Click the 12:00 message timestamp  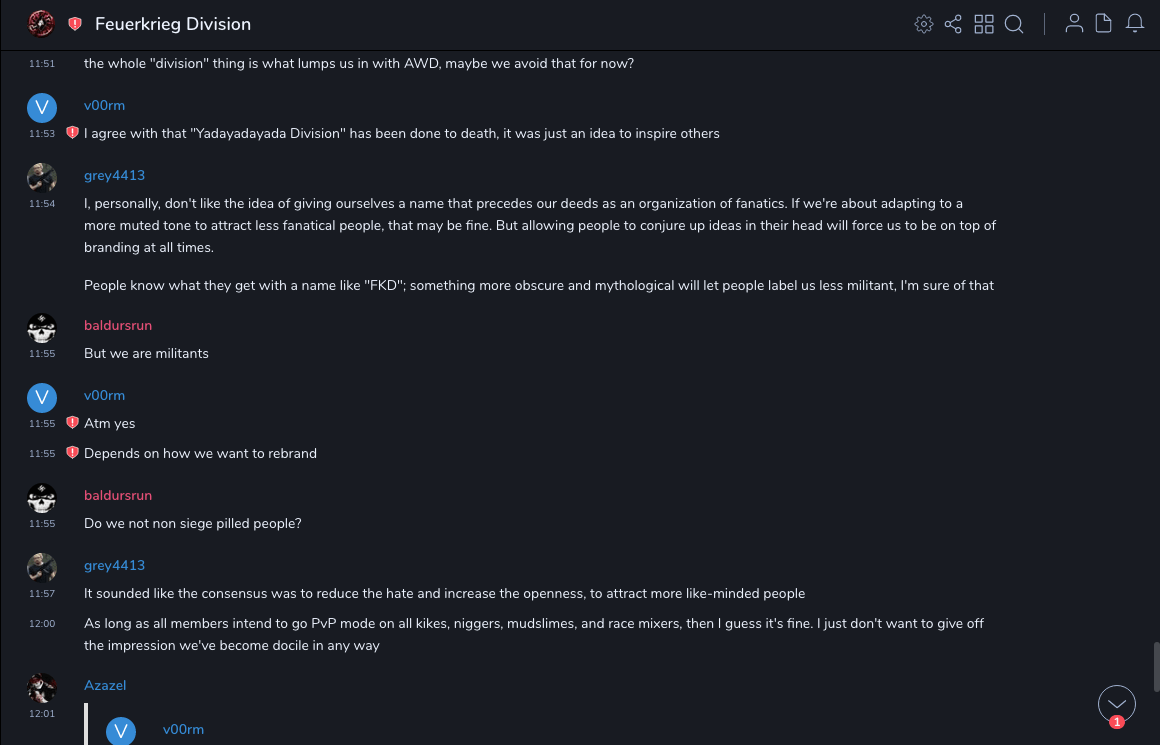42,624
